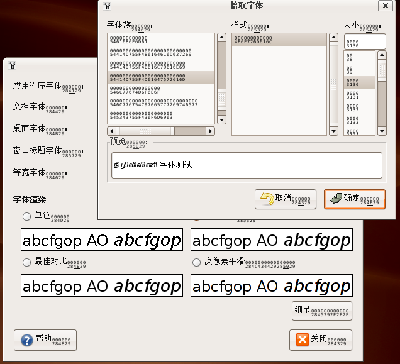The image size is (400, 364).
Task: Click inside the 预览 (Preview) text field
Action: click(247, 166)
